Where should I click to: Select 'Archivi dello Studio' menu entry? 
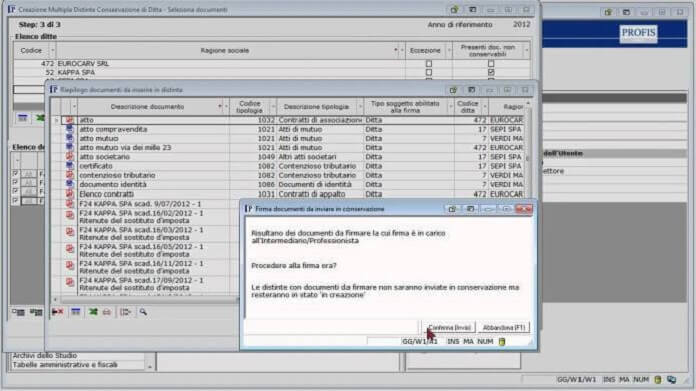click(x=45, y=355)
